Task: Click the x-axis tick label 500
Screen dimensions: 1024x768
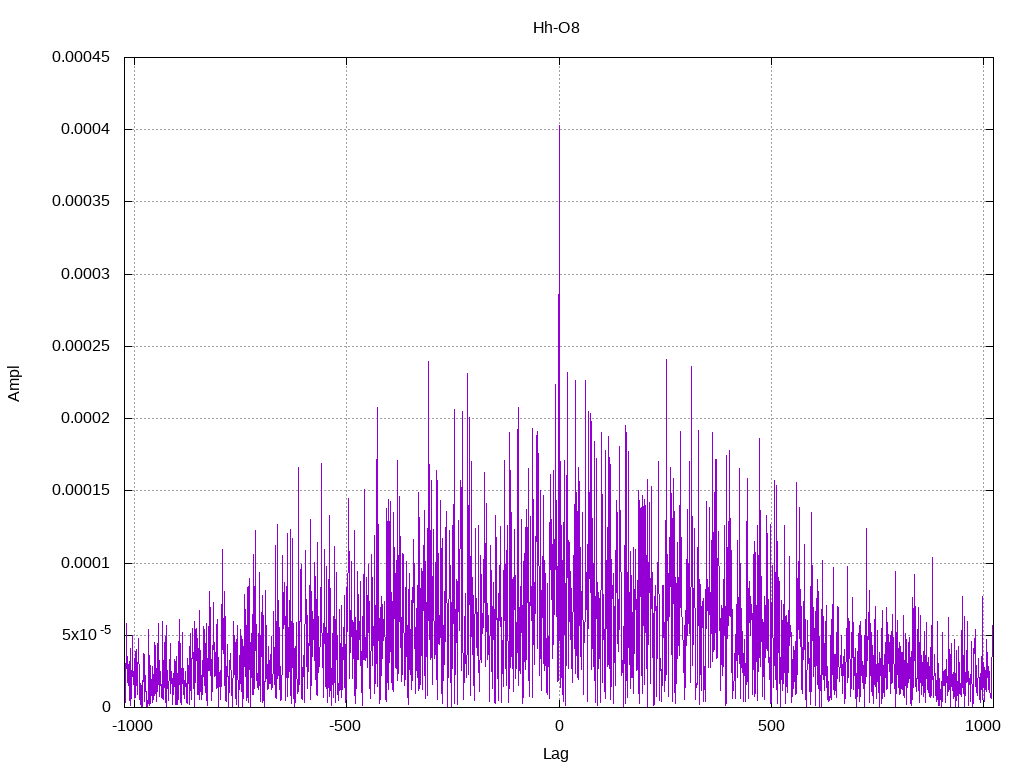Action: click(771, 726)
